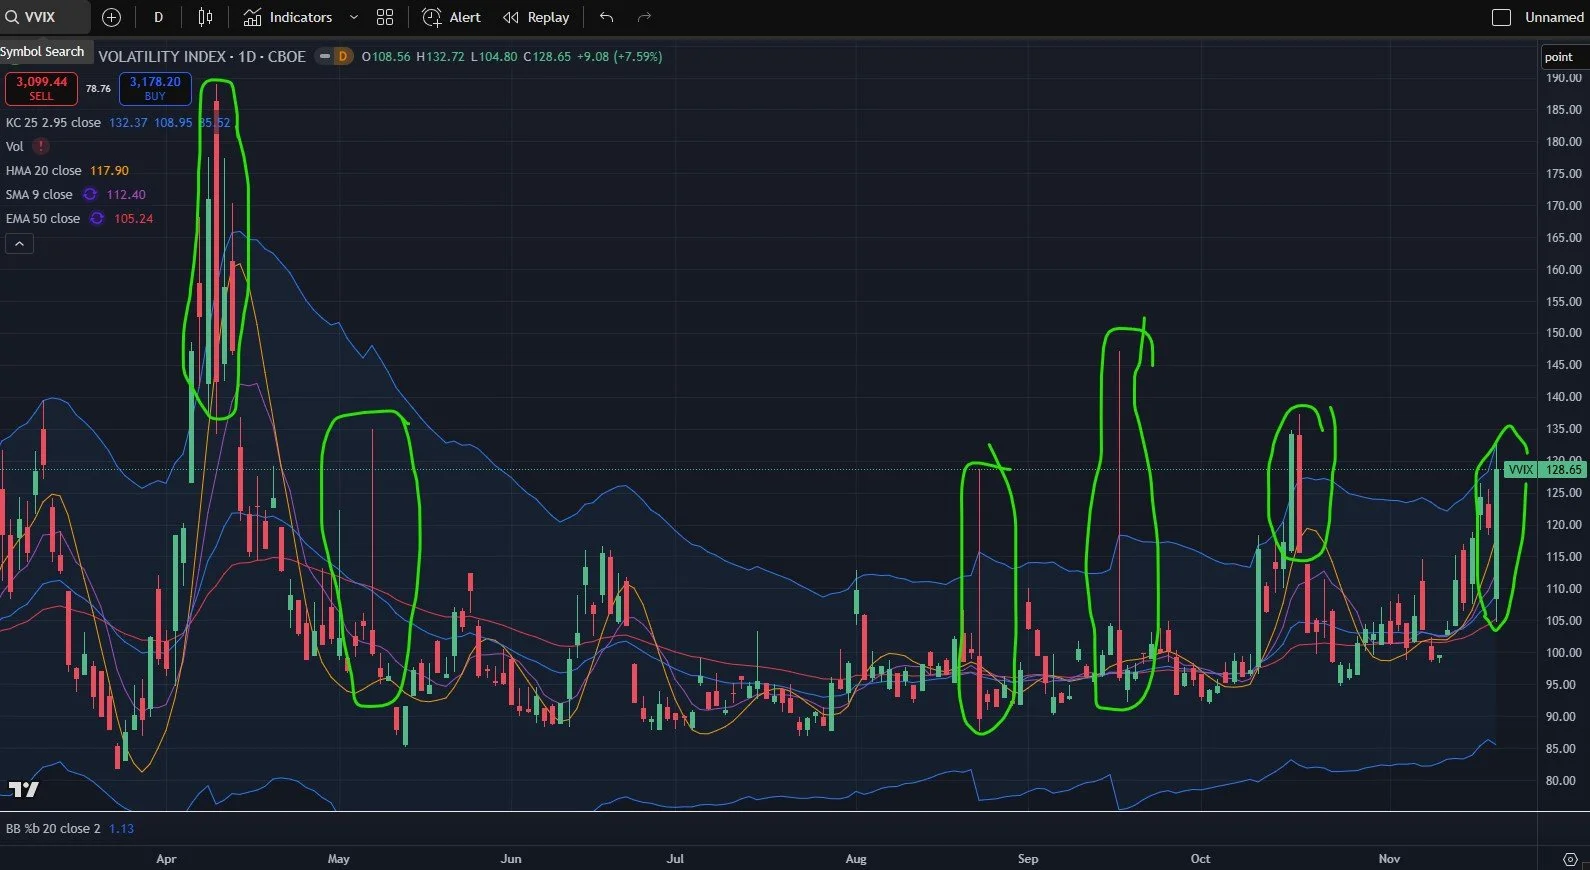Viewport: 1590px width, 870px height.
Task: Click the EMA 50 loading circle icon
Action: (x=97, y=218)
